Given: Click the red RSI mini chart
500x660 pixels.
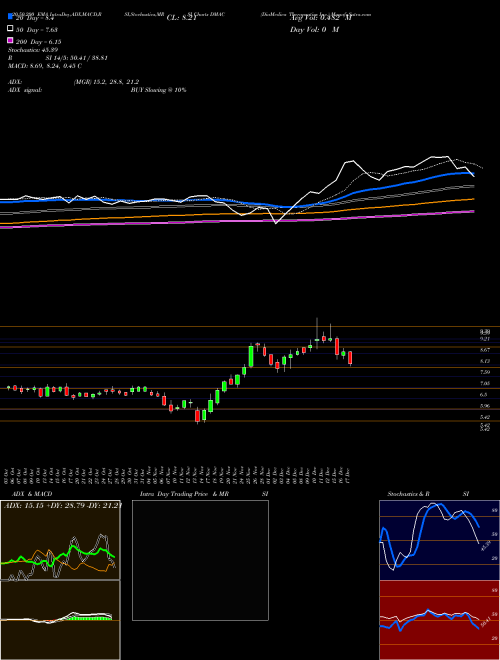Looking at the screenshot, I should 439,620.
